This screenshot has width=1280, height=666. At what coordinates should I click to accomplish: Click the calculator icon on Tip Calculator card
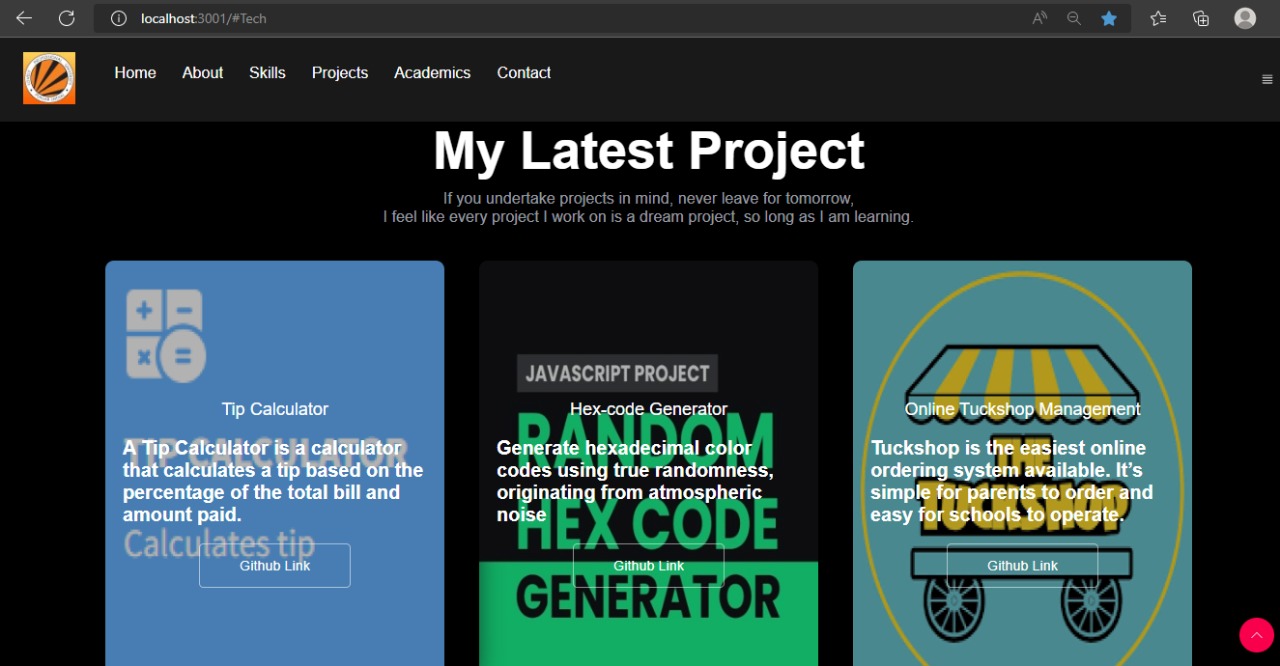[x=166, y=335]
